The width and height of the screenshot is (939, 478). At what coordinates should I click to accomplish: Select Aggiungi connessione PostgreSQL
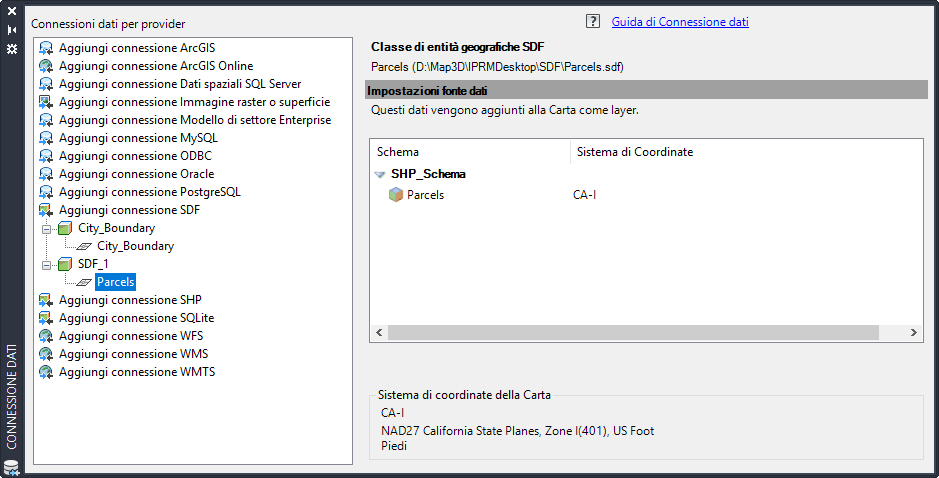pyautogui.click(x=149, y=192)
